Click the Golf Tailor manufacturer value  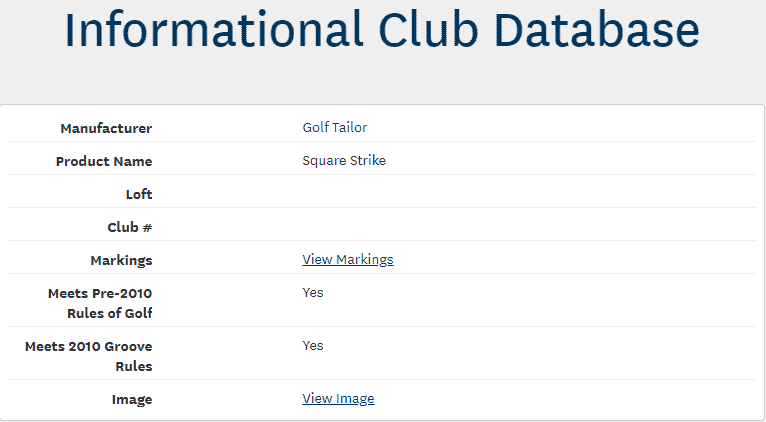click(335, 127)
